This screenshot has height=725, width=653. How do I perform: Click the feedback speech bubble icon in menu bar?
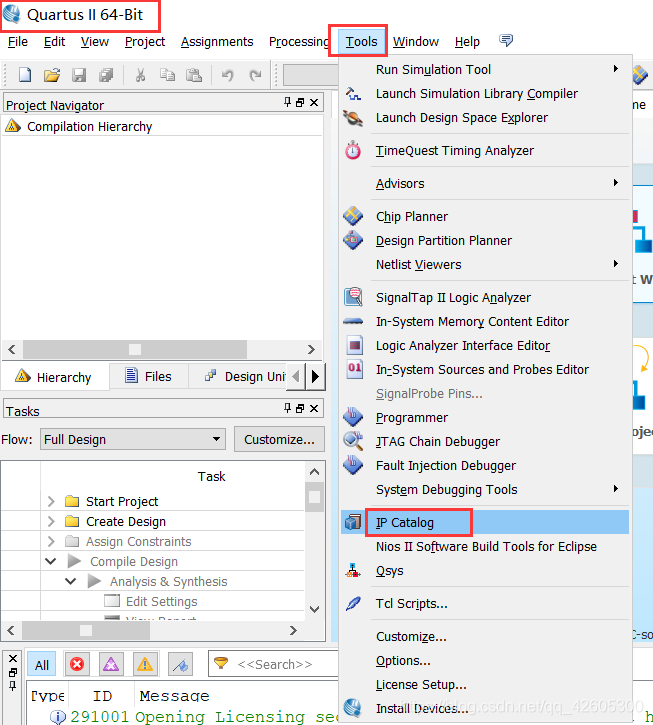pos(506,40)
